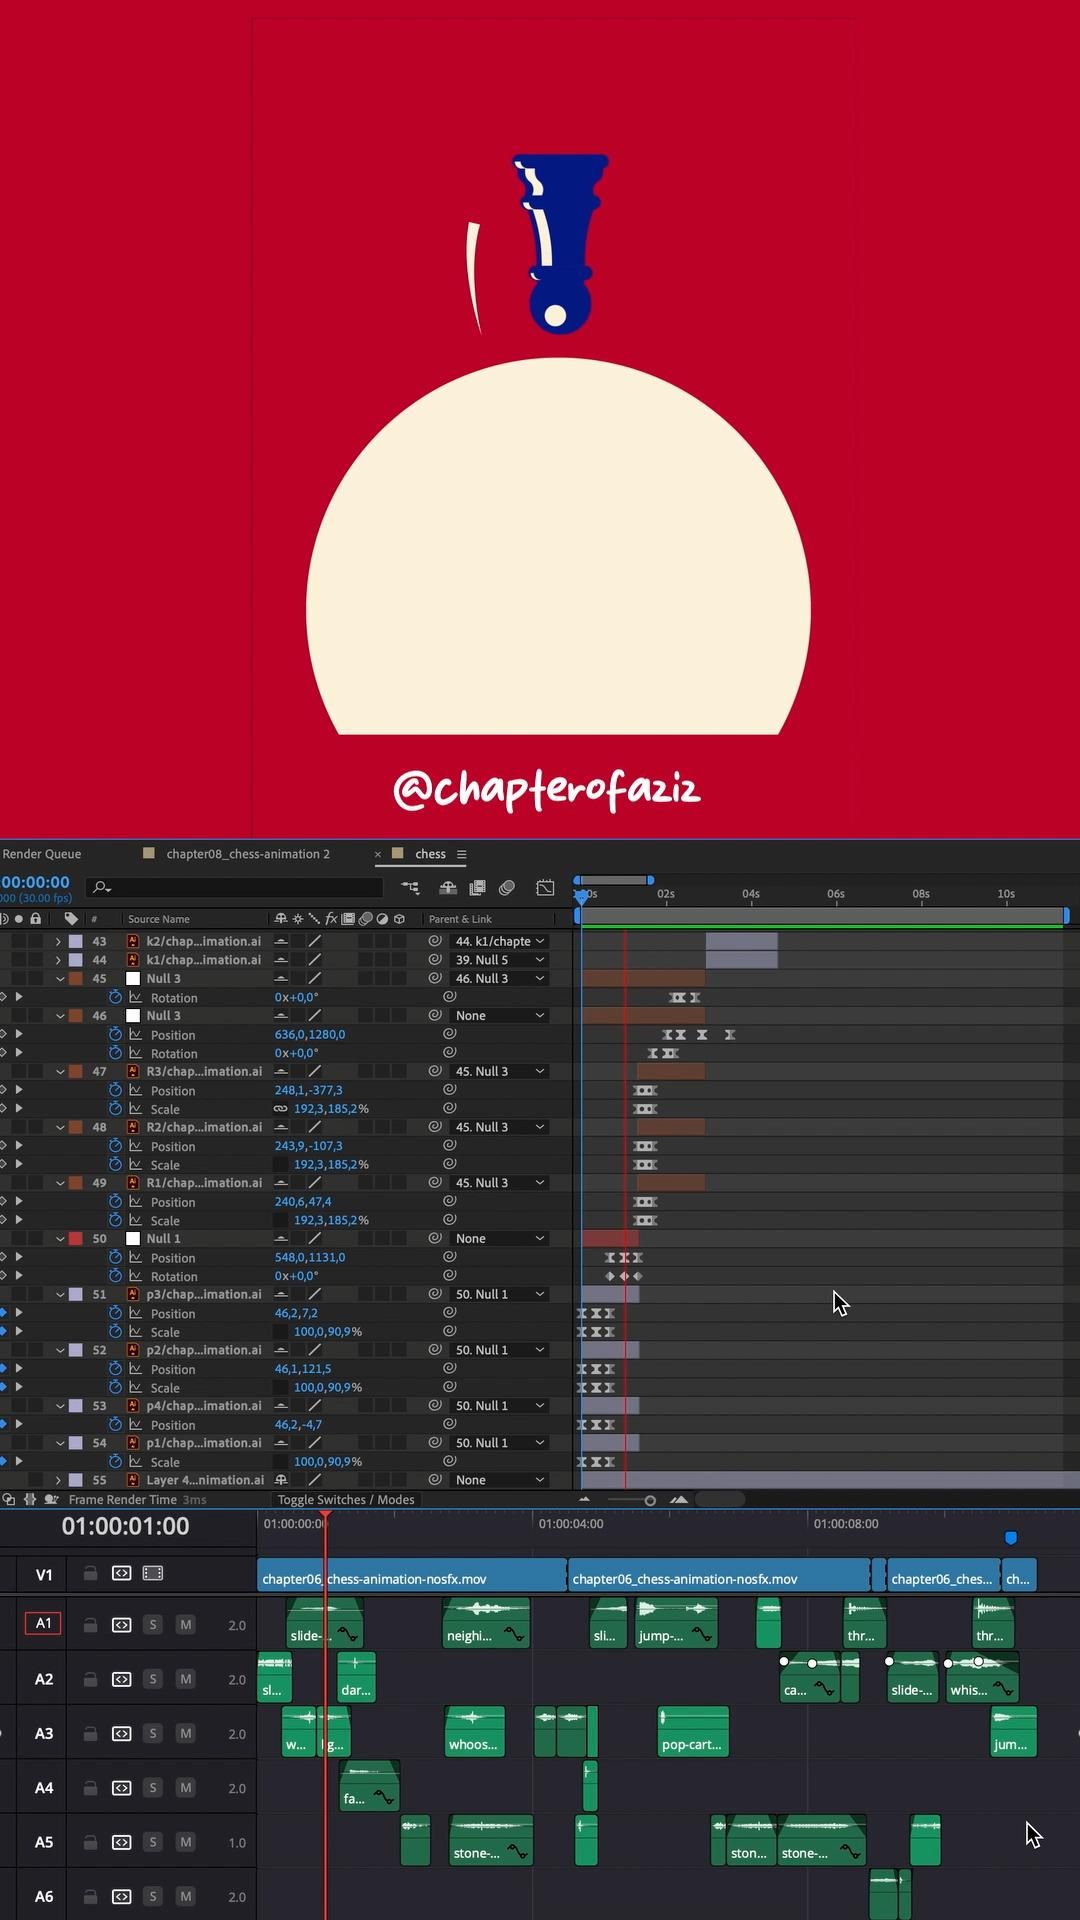Click Toggle Switches / Modes button
Screen dimensions: 1080x1920
click(345, 1499)
